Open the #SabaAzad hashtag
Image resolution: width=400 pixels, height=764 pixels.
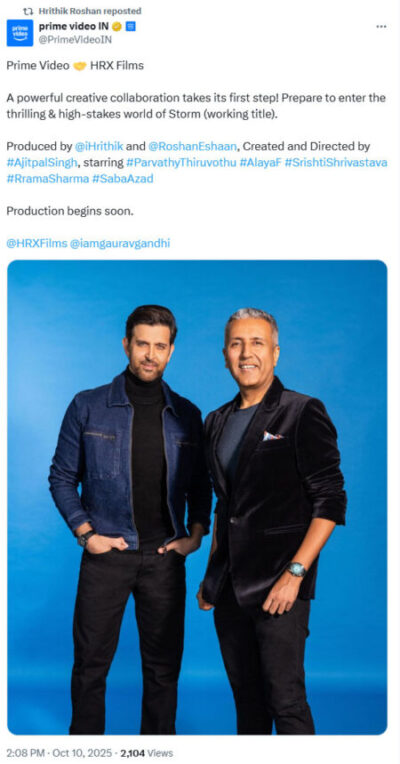(x=123, y=178)
